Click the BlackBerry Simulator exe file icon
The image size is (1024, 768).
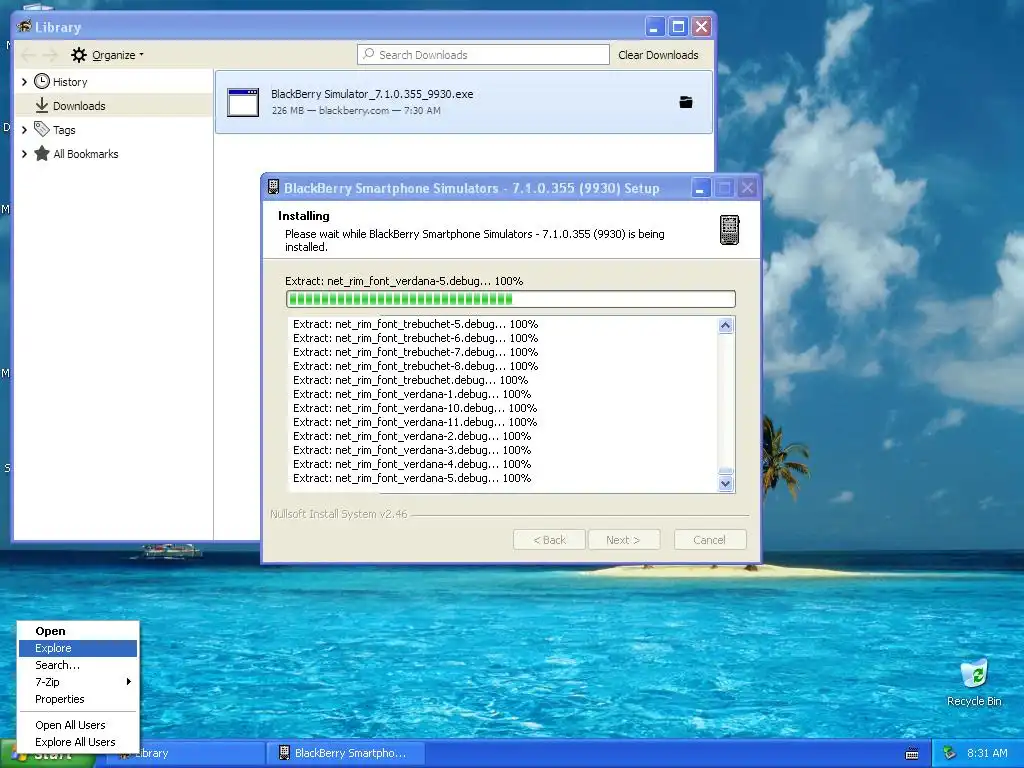[243, 103]
